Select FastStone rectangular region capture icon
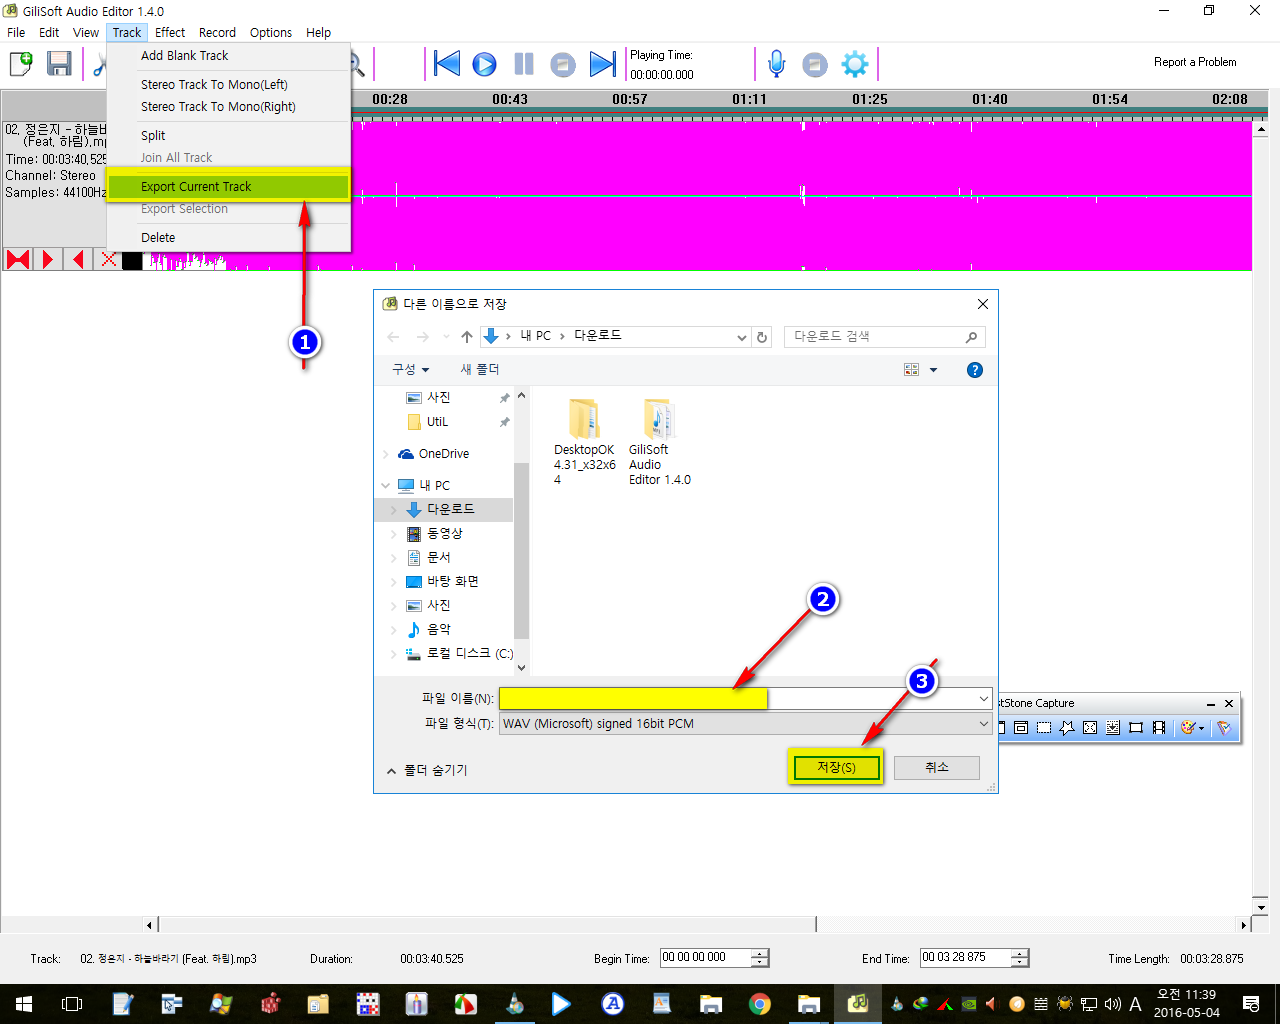This screenshot has height=1024, width=1280. 1044,728
